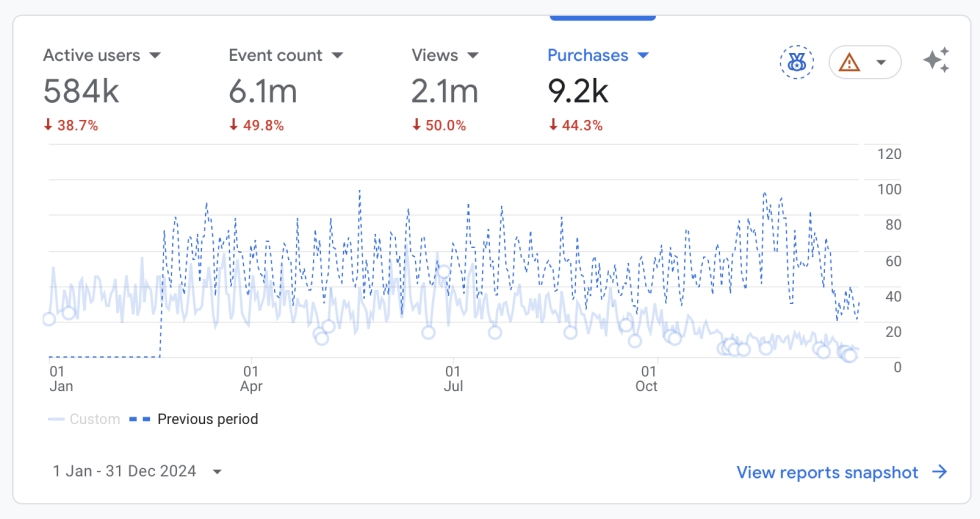Open the Views metric dropdown arrow
Viewport: 980px width, 519px height.
point(473,56)
